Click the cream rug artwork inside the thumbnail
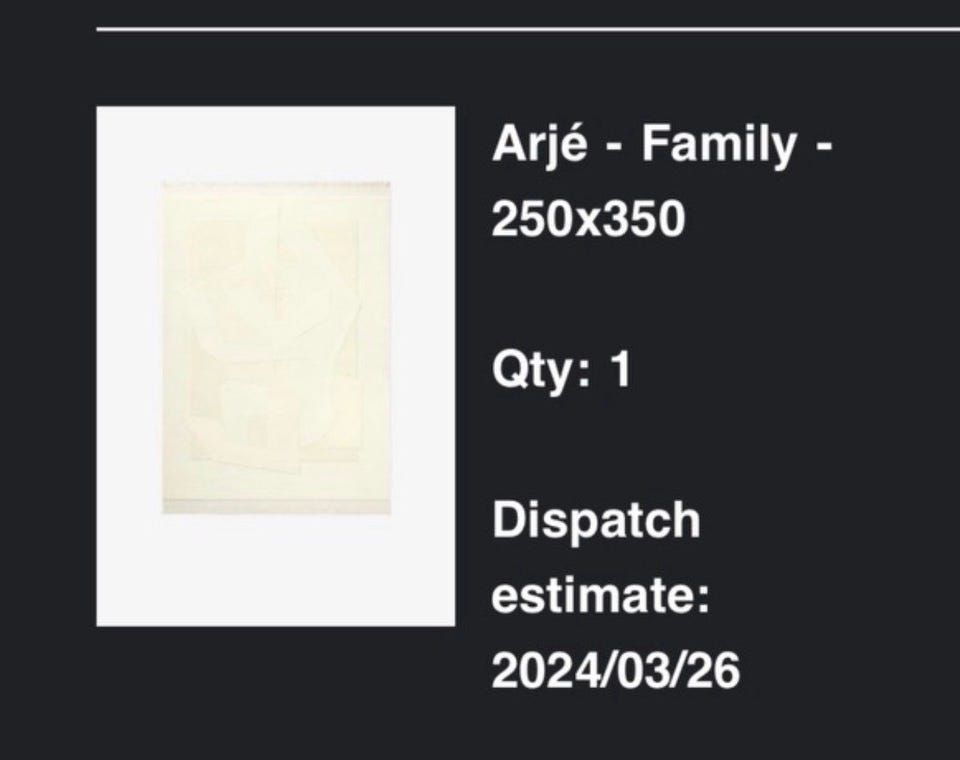 click(276, 347)
